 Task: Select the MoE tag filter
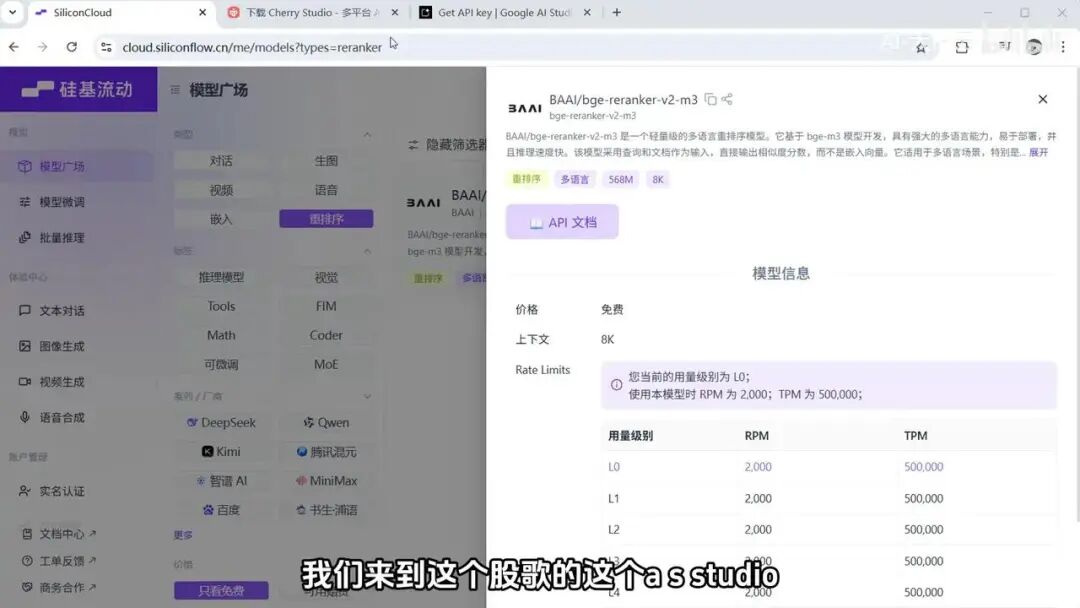click(326, 364)
